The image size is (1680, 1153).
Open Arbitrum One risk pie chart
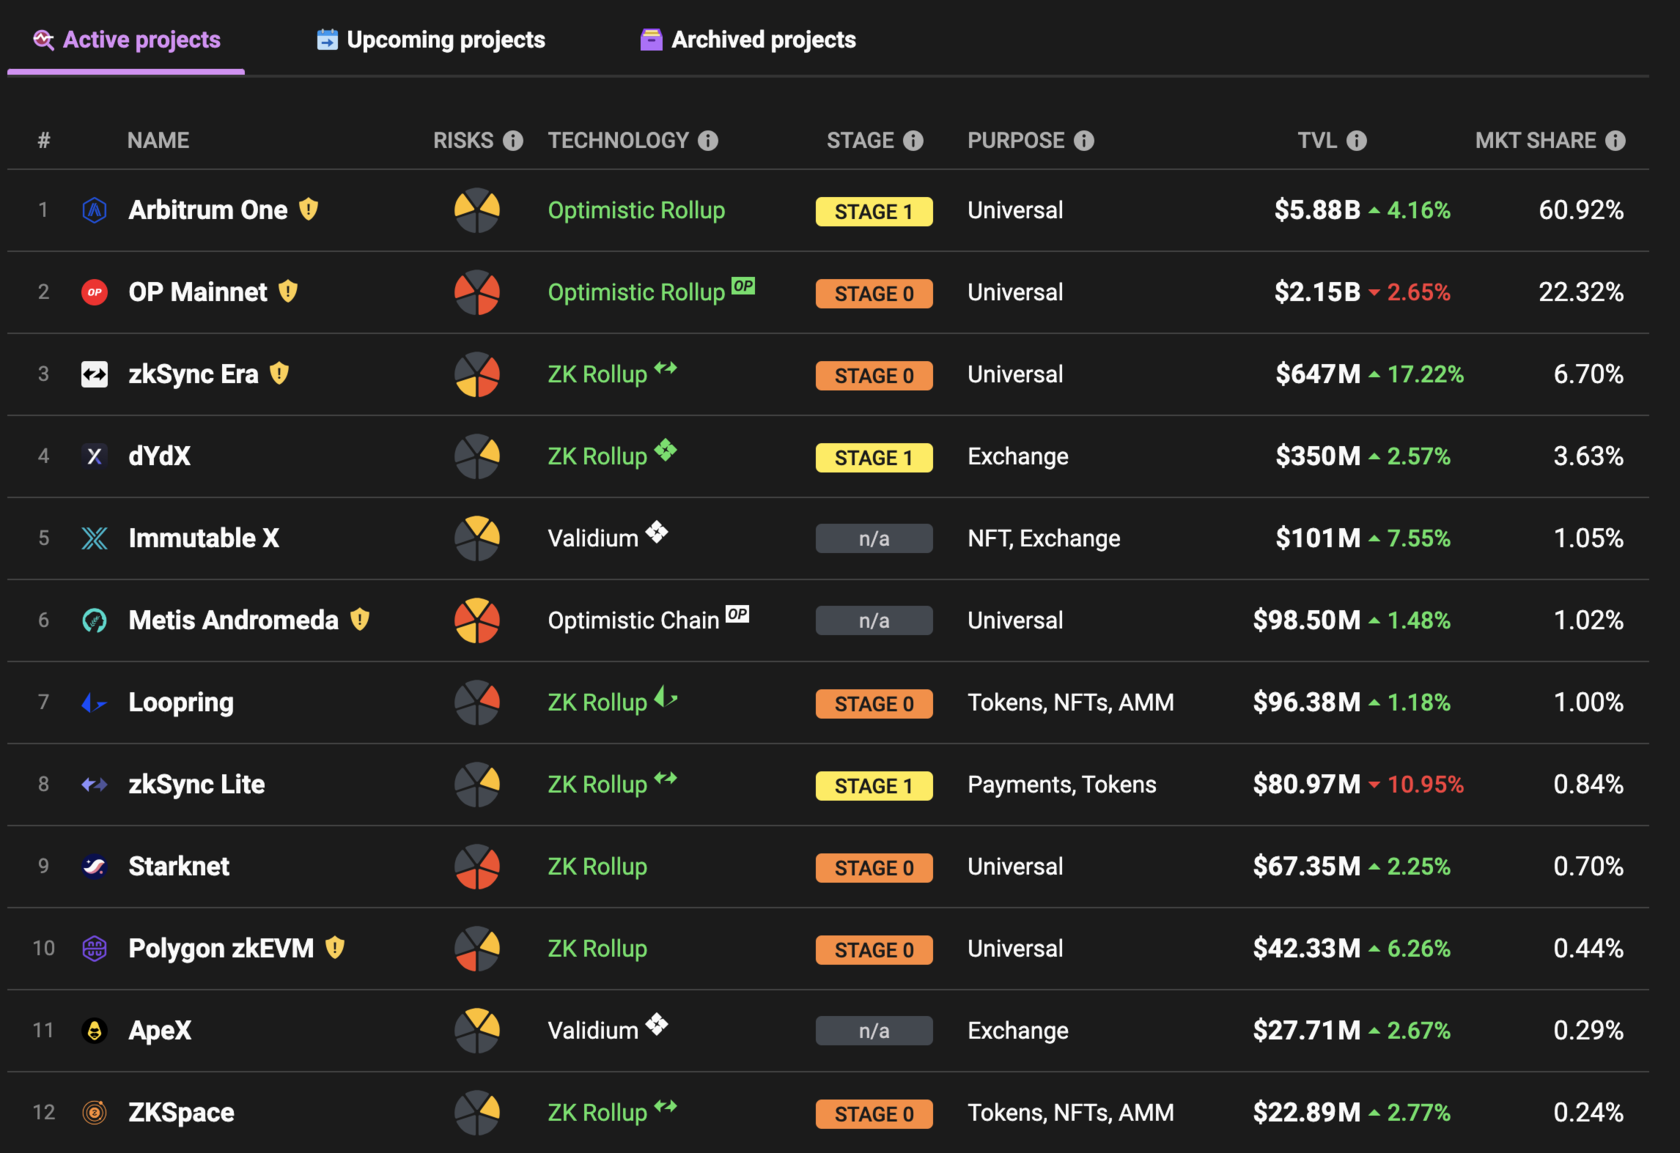(x=477, y=210)
